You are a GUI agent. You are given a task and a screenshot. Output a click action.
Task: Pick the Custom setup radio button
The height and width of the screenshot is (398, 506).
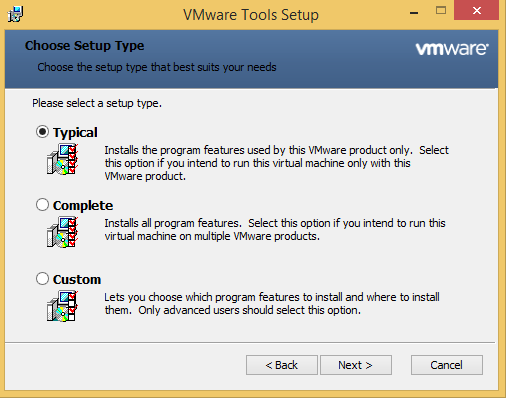(42, 278)
